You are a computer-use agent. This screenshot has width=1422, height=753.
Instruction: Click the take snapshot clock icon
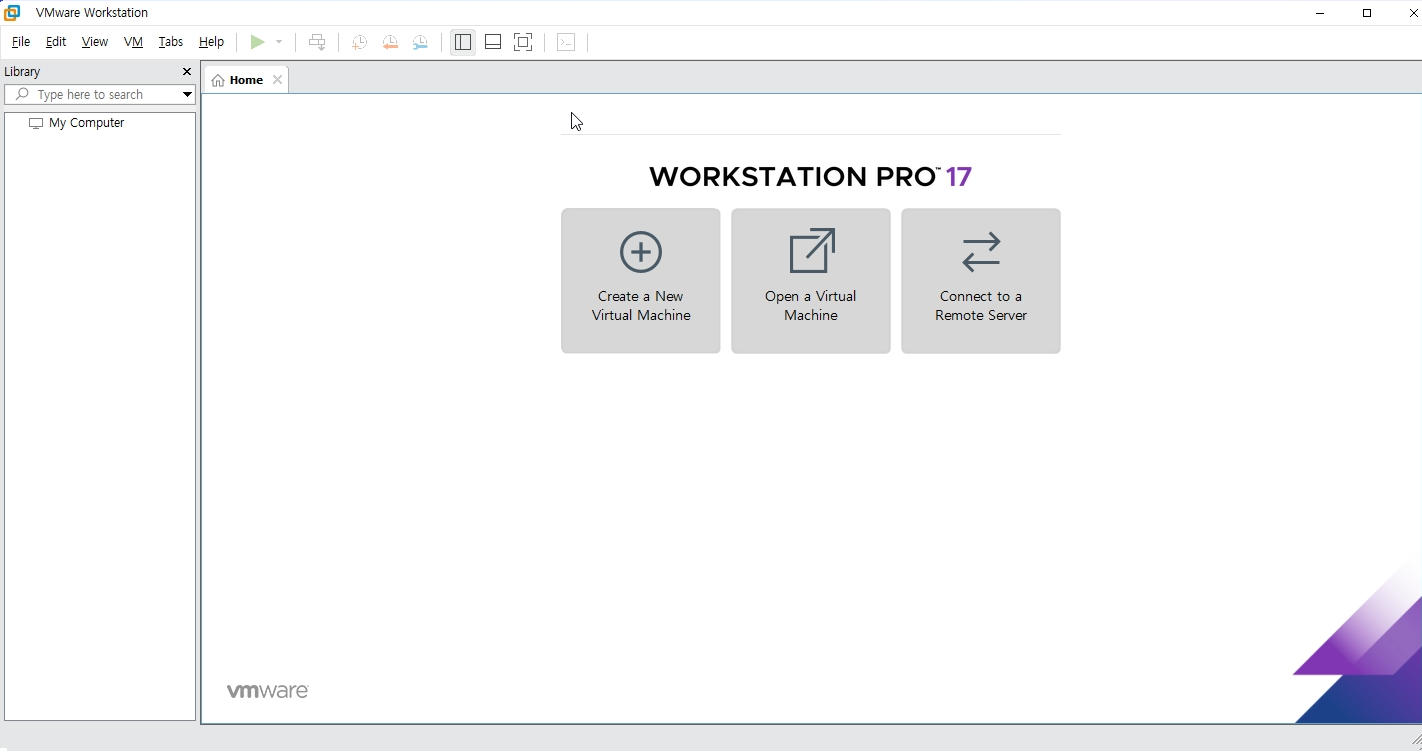[359, 42]
